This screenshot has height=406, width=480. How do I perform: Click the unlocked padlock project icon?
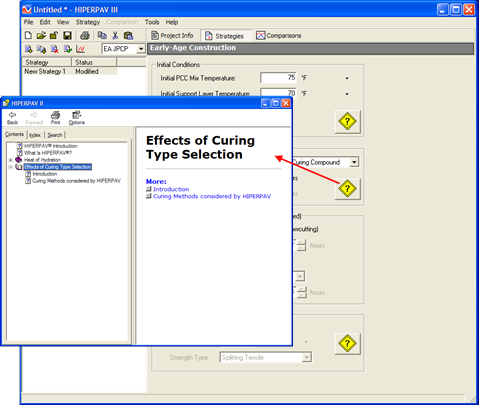pyautogui.click(x=54, y=35)
